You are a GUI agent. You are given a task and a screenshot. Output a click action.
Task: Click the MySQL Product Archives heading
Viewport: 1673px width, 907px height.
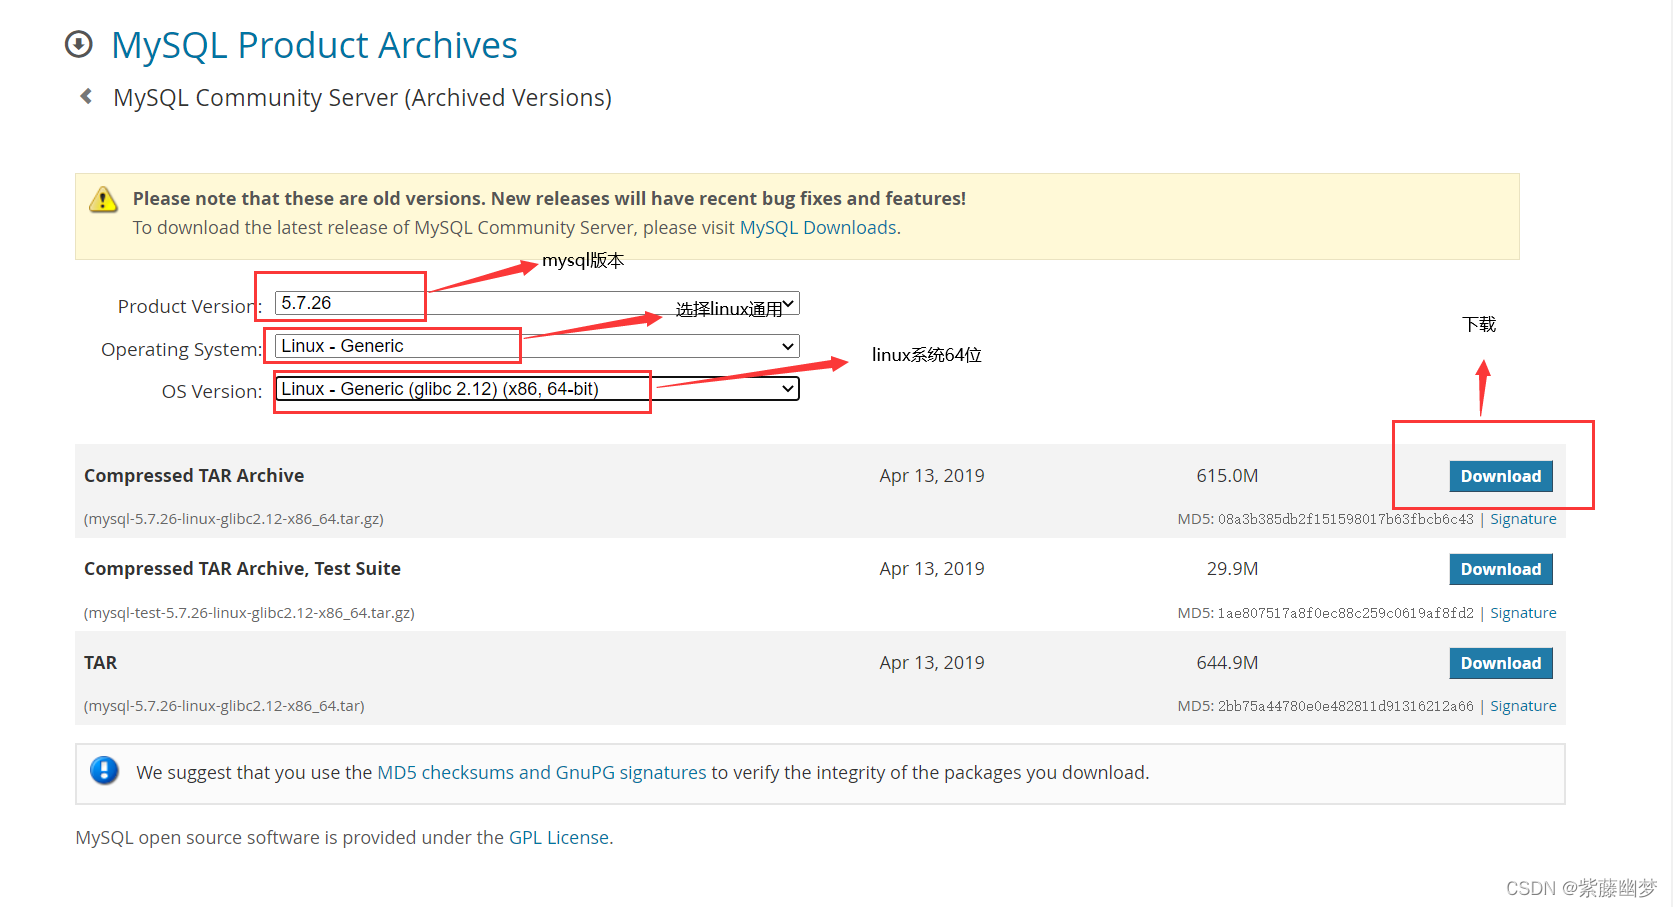click(314, 45)
